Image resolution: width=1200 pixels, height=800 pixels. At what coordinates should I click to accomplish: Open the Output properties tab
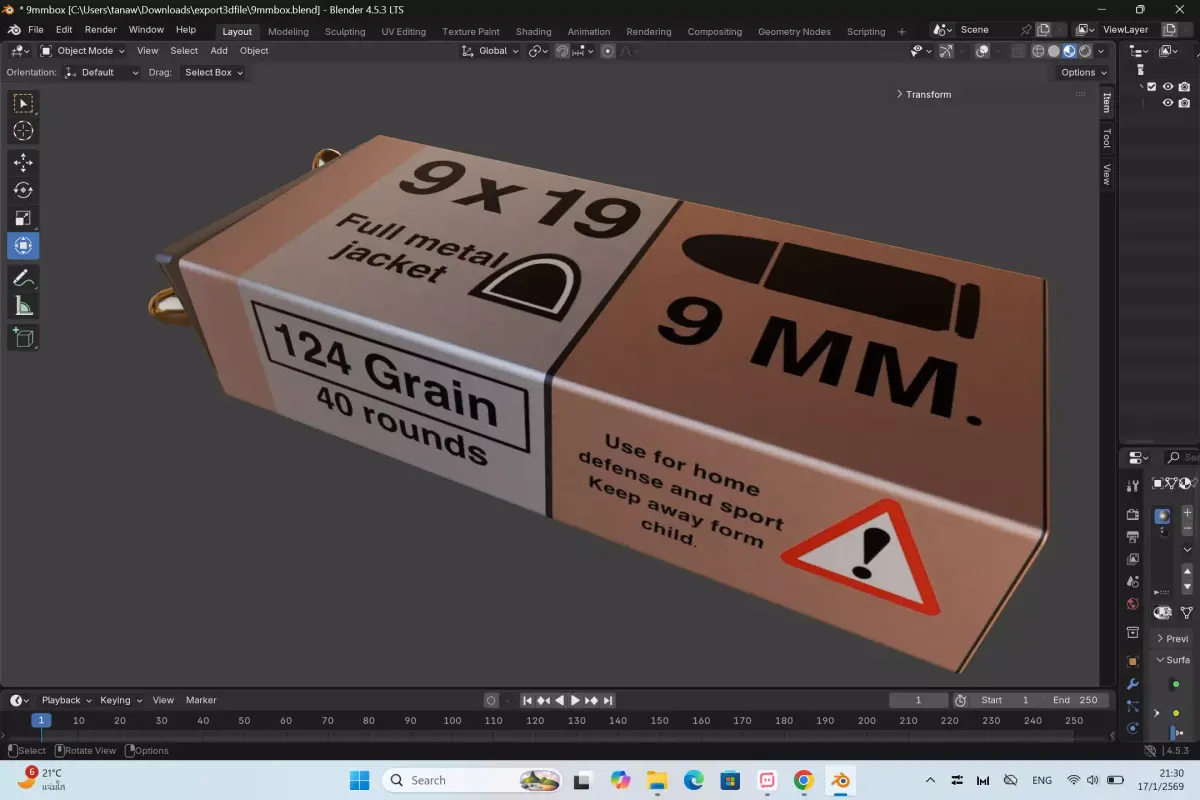click(x=1133, y=537)
